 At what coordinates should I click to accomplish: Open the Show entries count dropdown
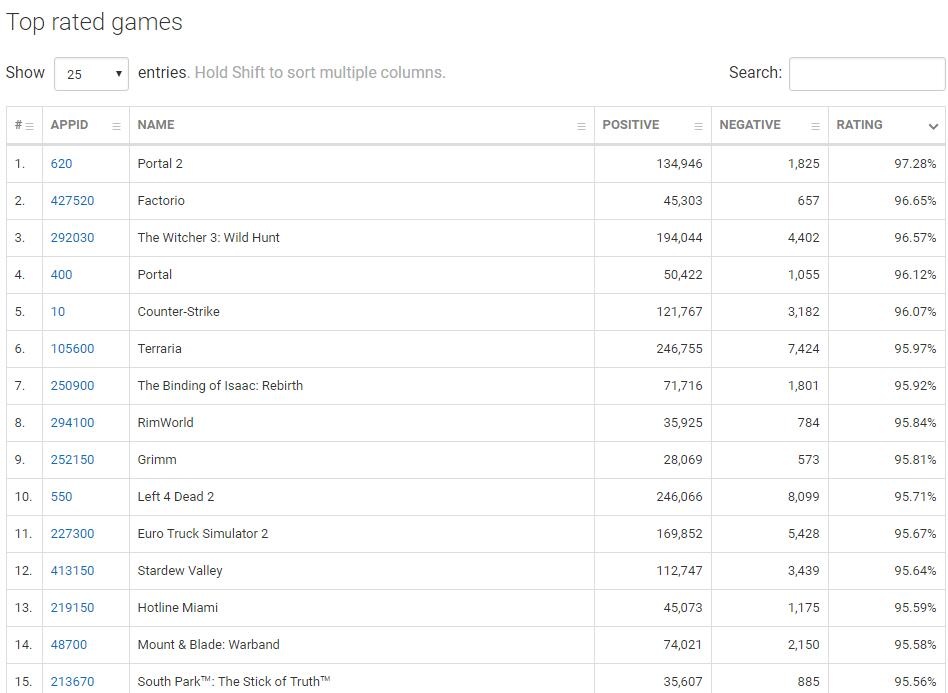click(91, 74)
